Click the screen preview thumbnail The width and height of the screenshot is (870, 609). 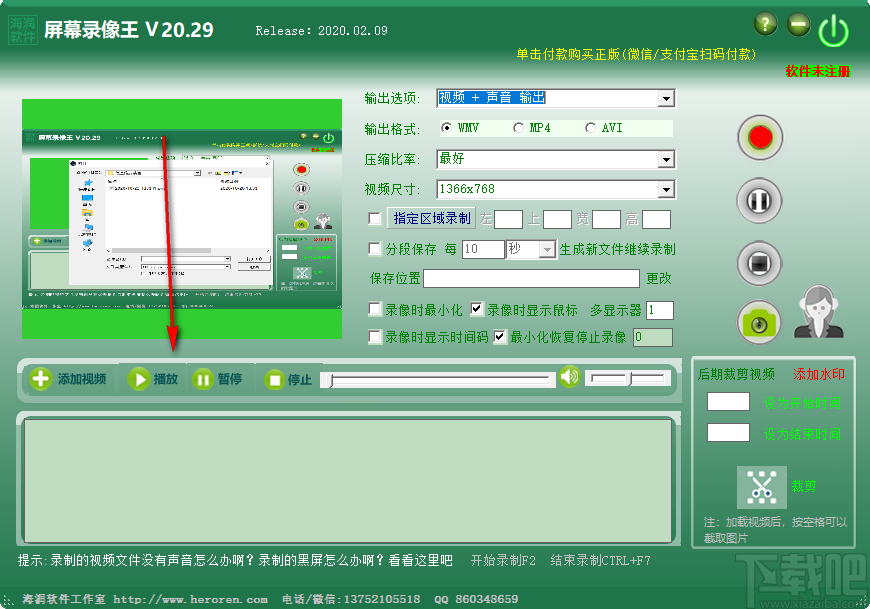pyautogui.click(x=182, y=219)
